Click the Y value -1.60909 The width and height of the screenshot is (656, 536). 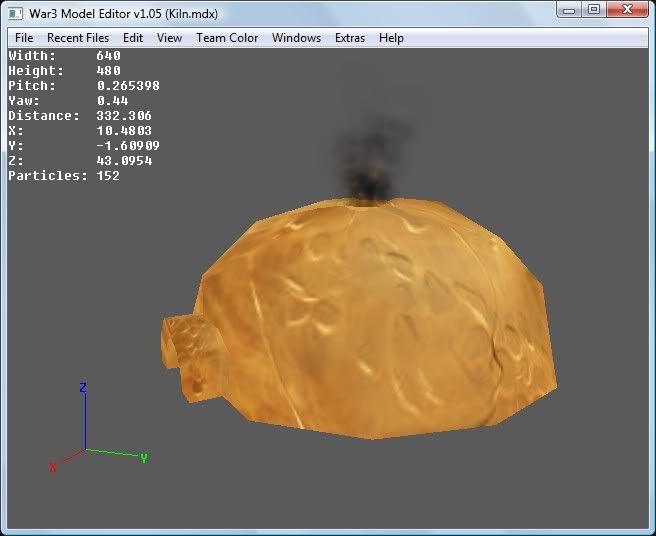tap(128, 146)
